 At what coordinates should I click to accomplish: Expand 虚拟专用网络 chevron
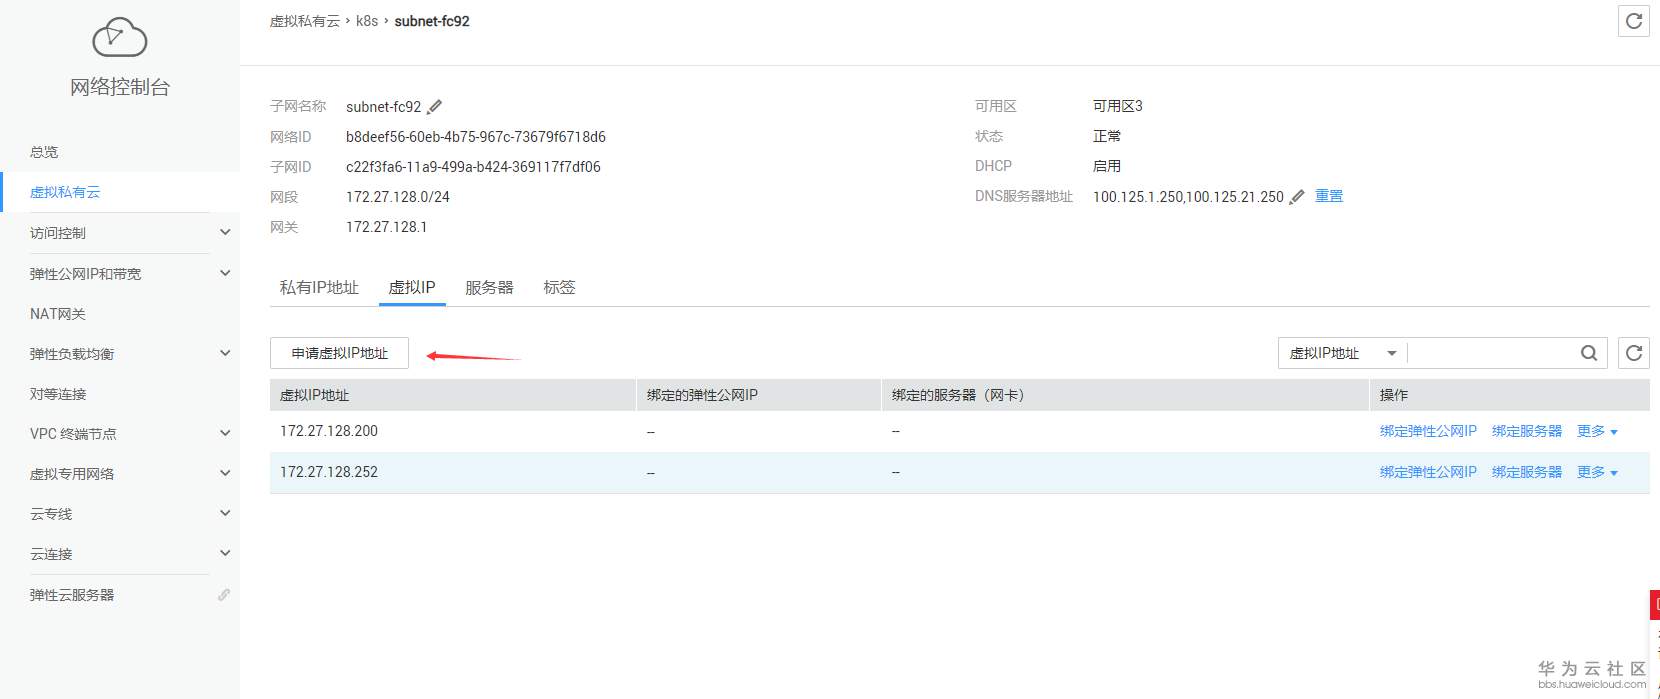point(225,473)
